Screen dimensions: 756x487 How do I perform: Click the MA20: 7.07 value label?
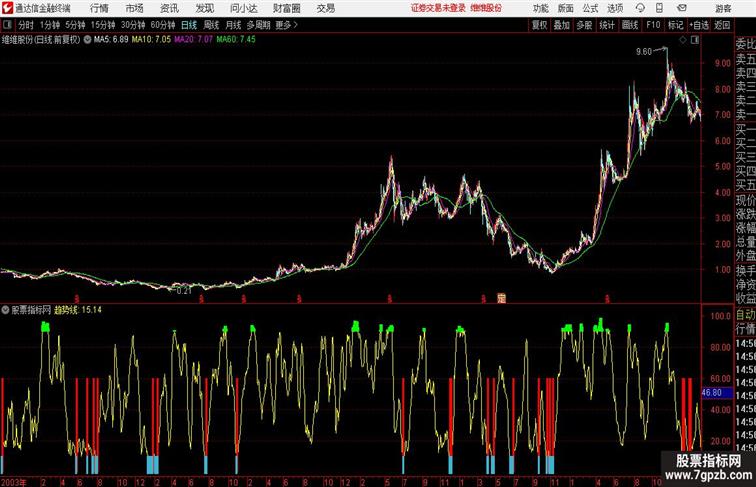point(193,40)
